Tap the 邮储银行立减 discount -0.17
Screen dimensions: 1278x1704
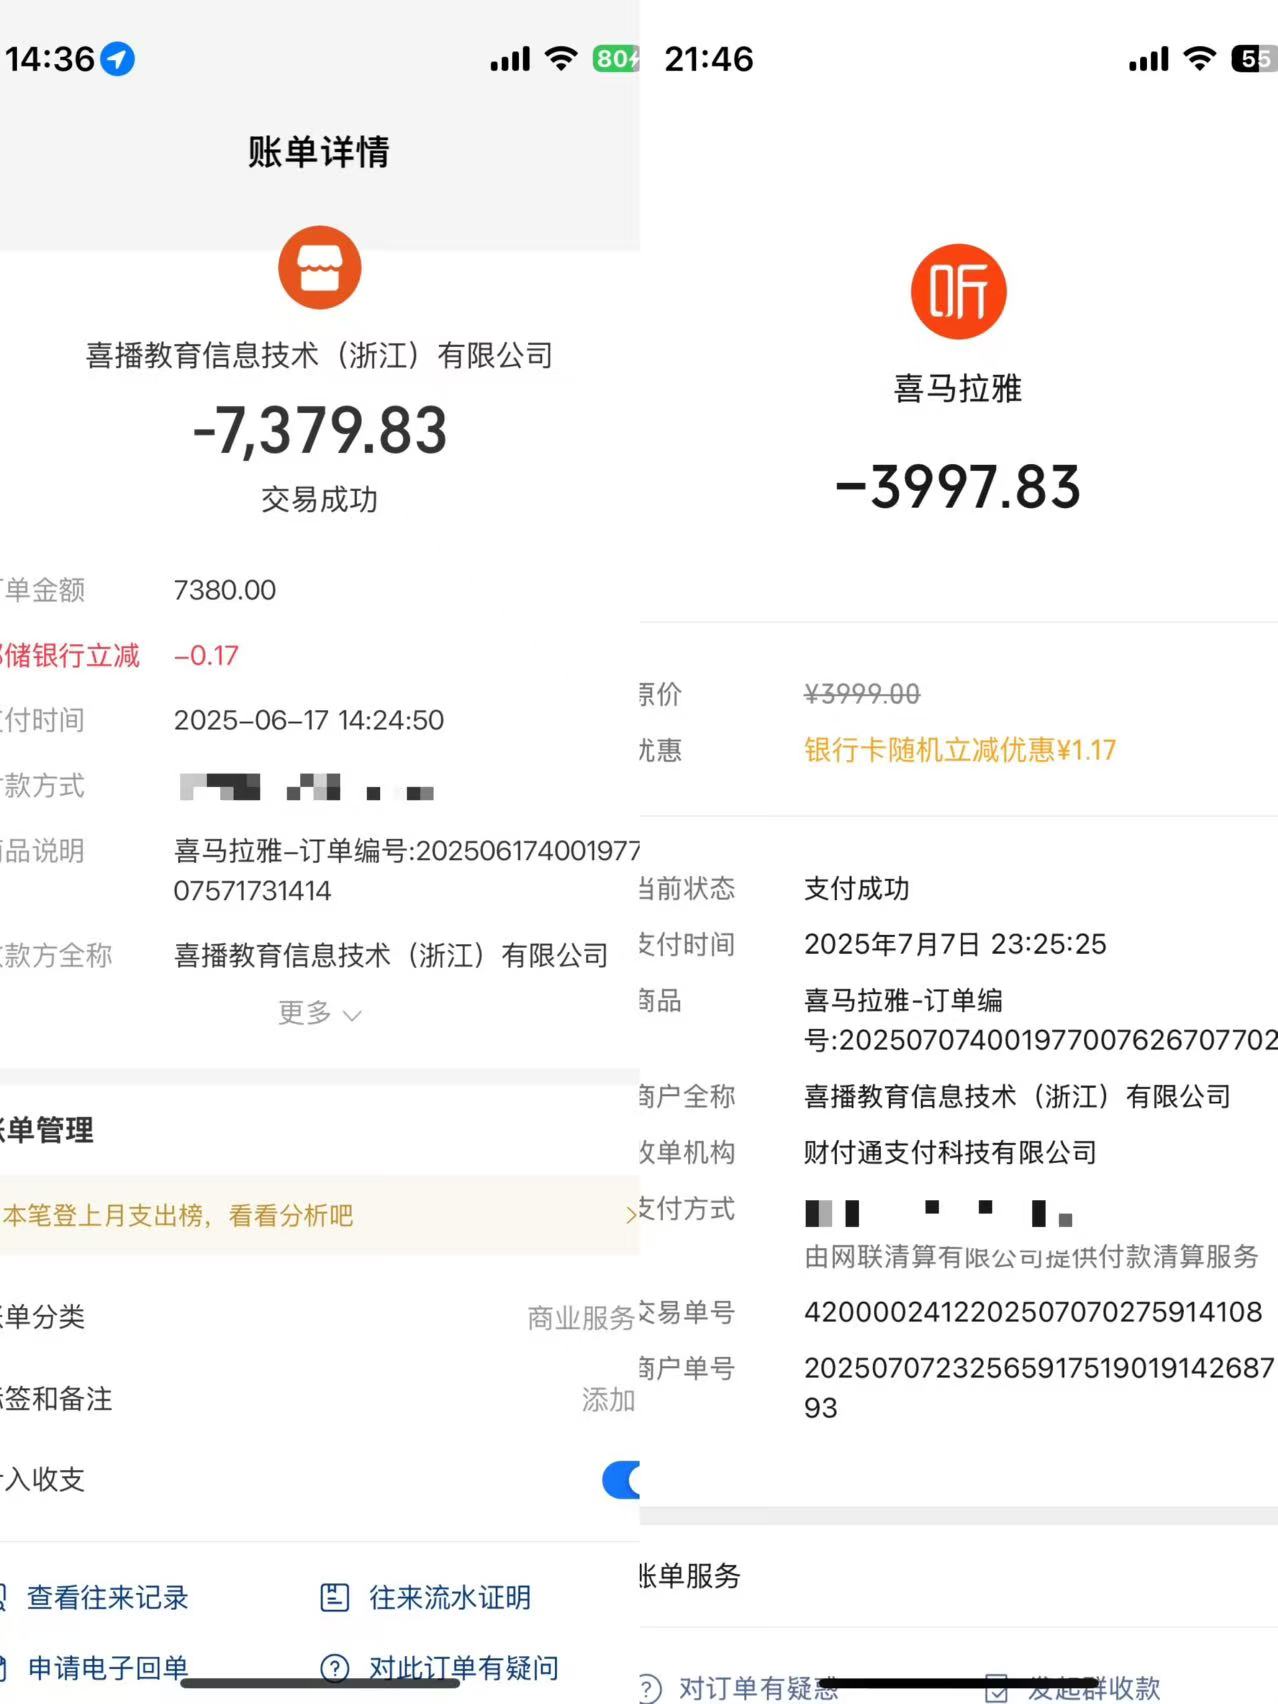[x=206, y=656]
